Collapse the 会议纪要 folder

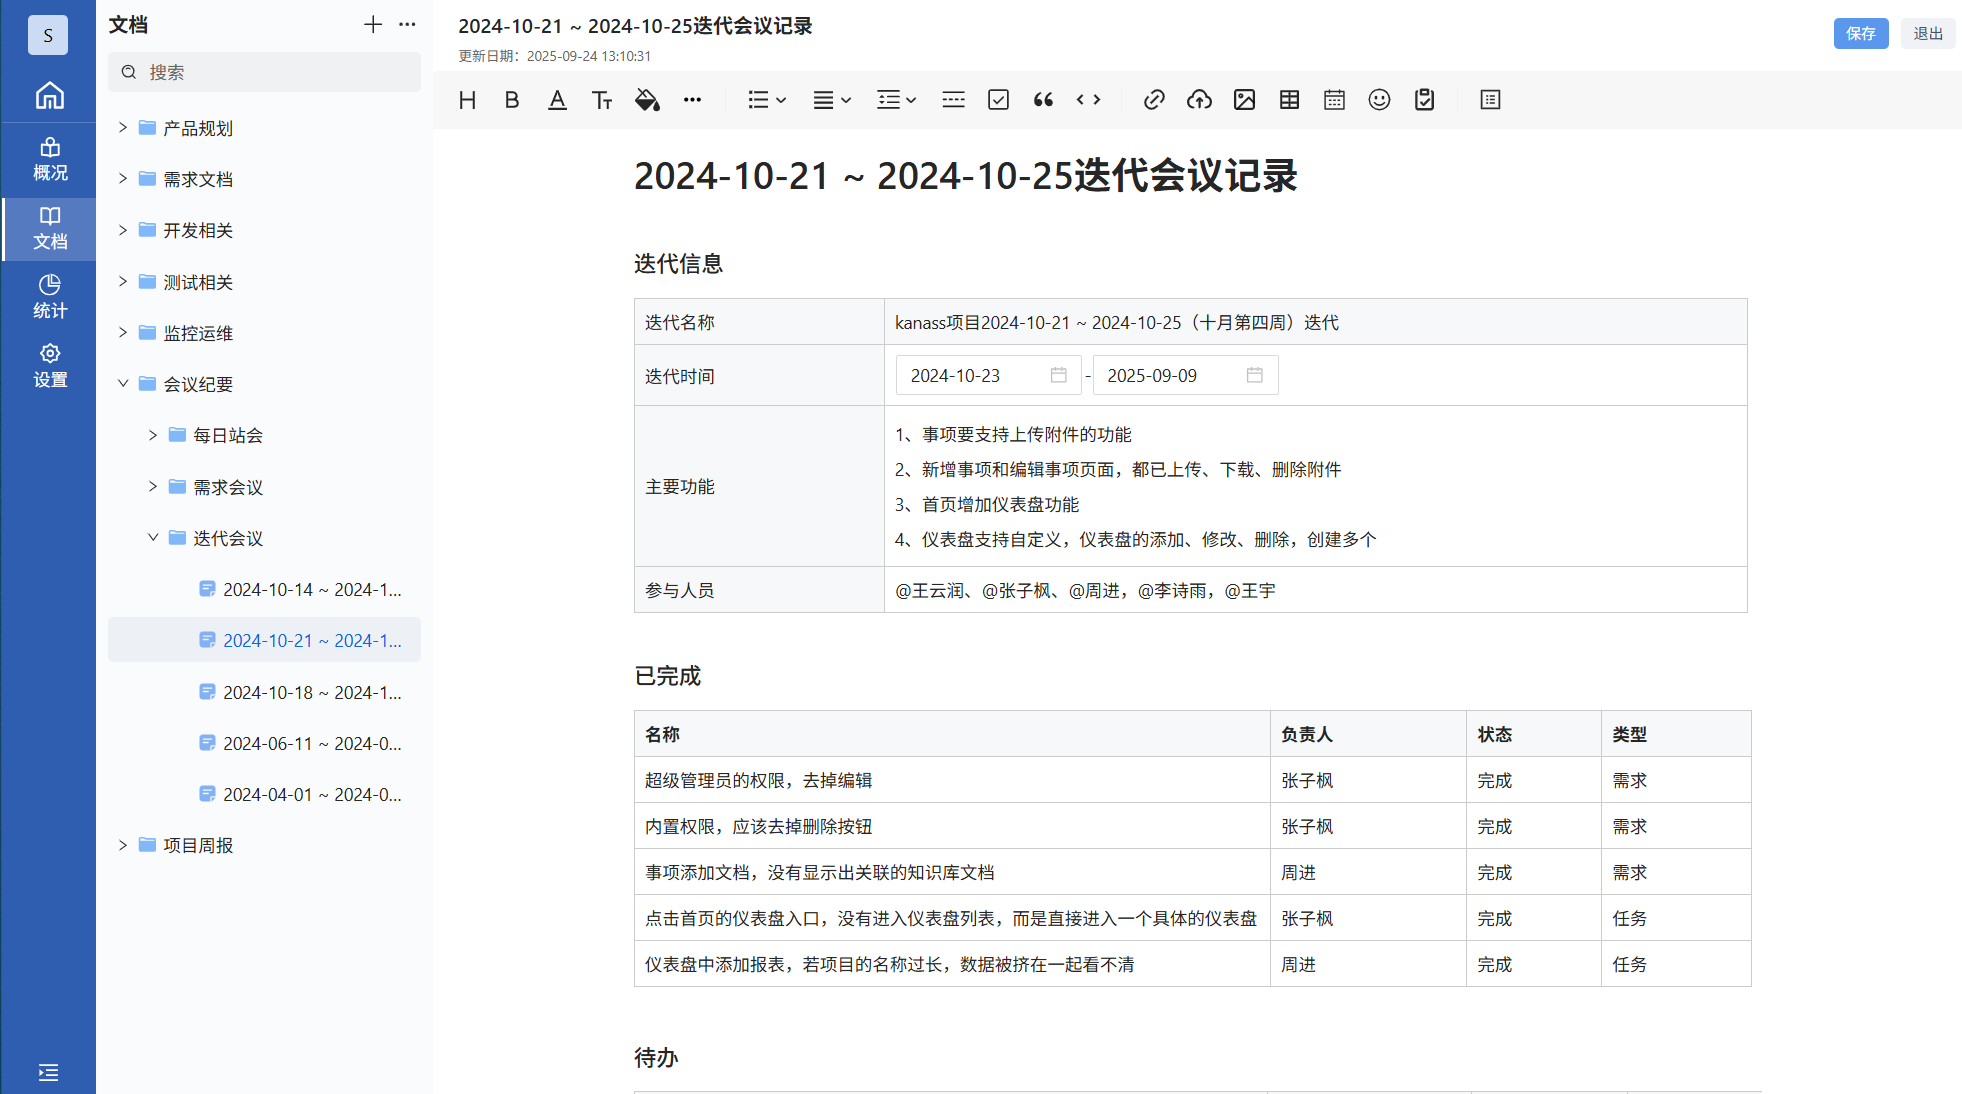pos(123,383)
